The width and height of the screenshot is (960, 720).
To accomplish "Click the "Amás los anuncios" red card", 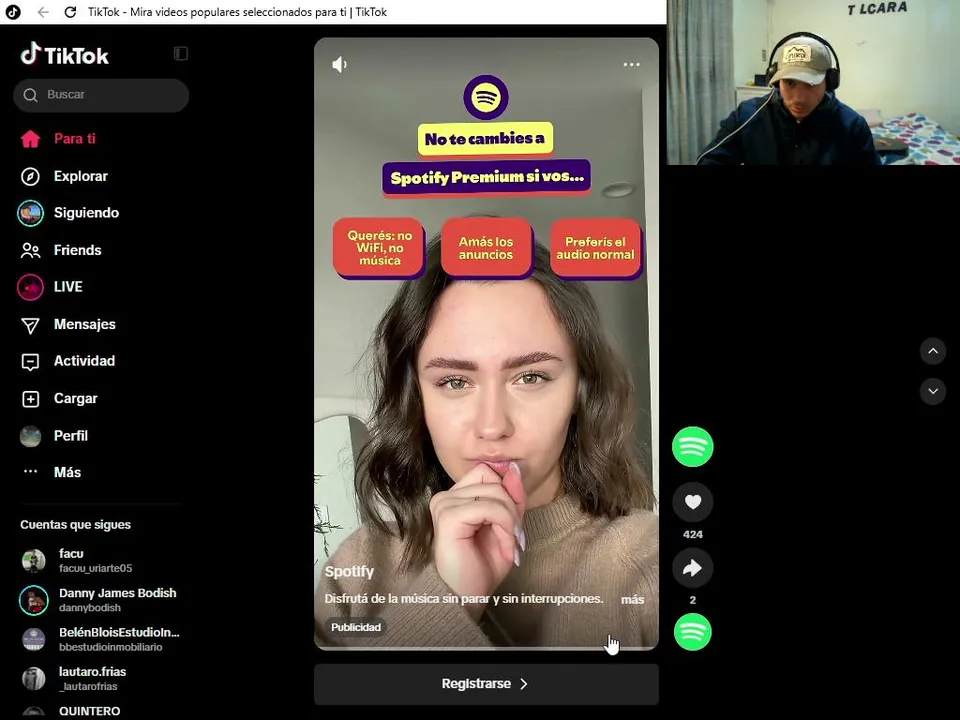I will click(486, 248).
